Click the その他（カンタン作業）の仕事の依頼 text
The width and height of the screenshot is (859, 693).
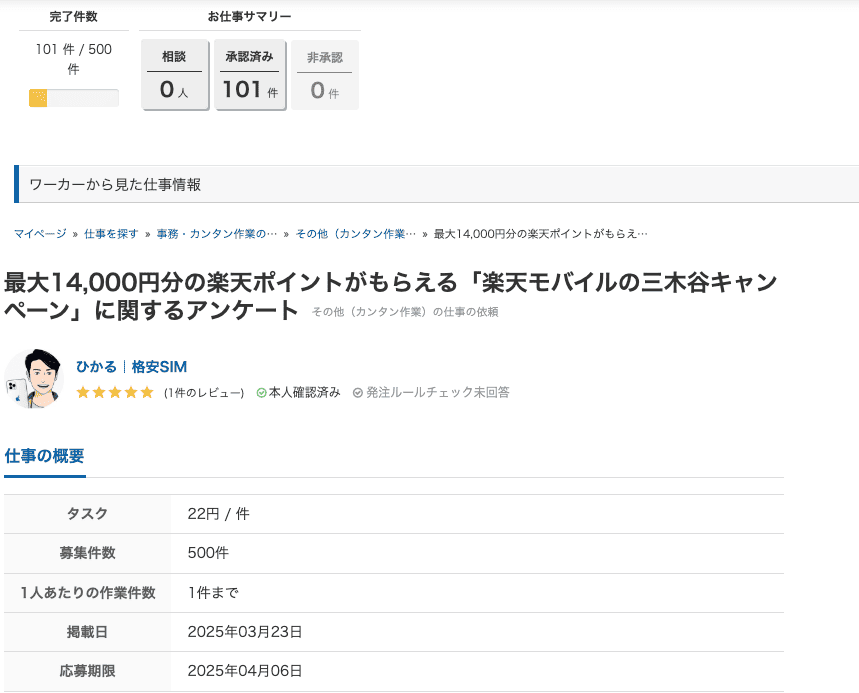click(x=405, y=312)
